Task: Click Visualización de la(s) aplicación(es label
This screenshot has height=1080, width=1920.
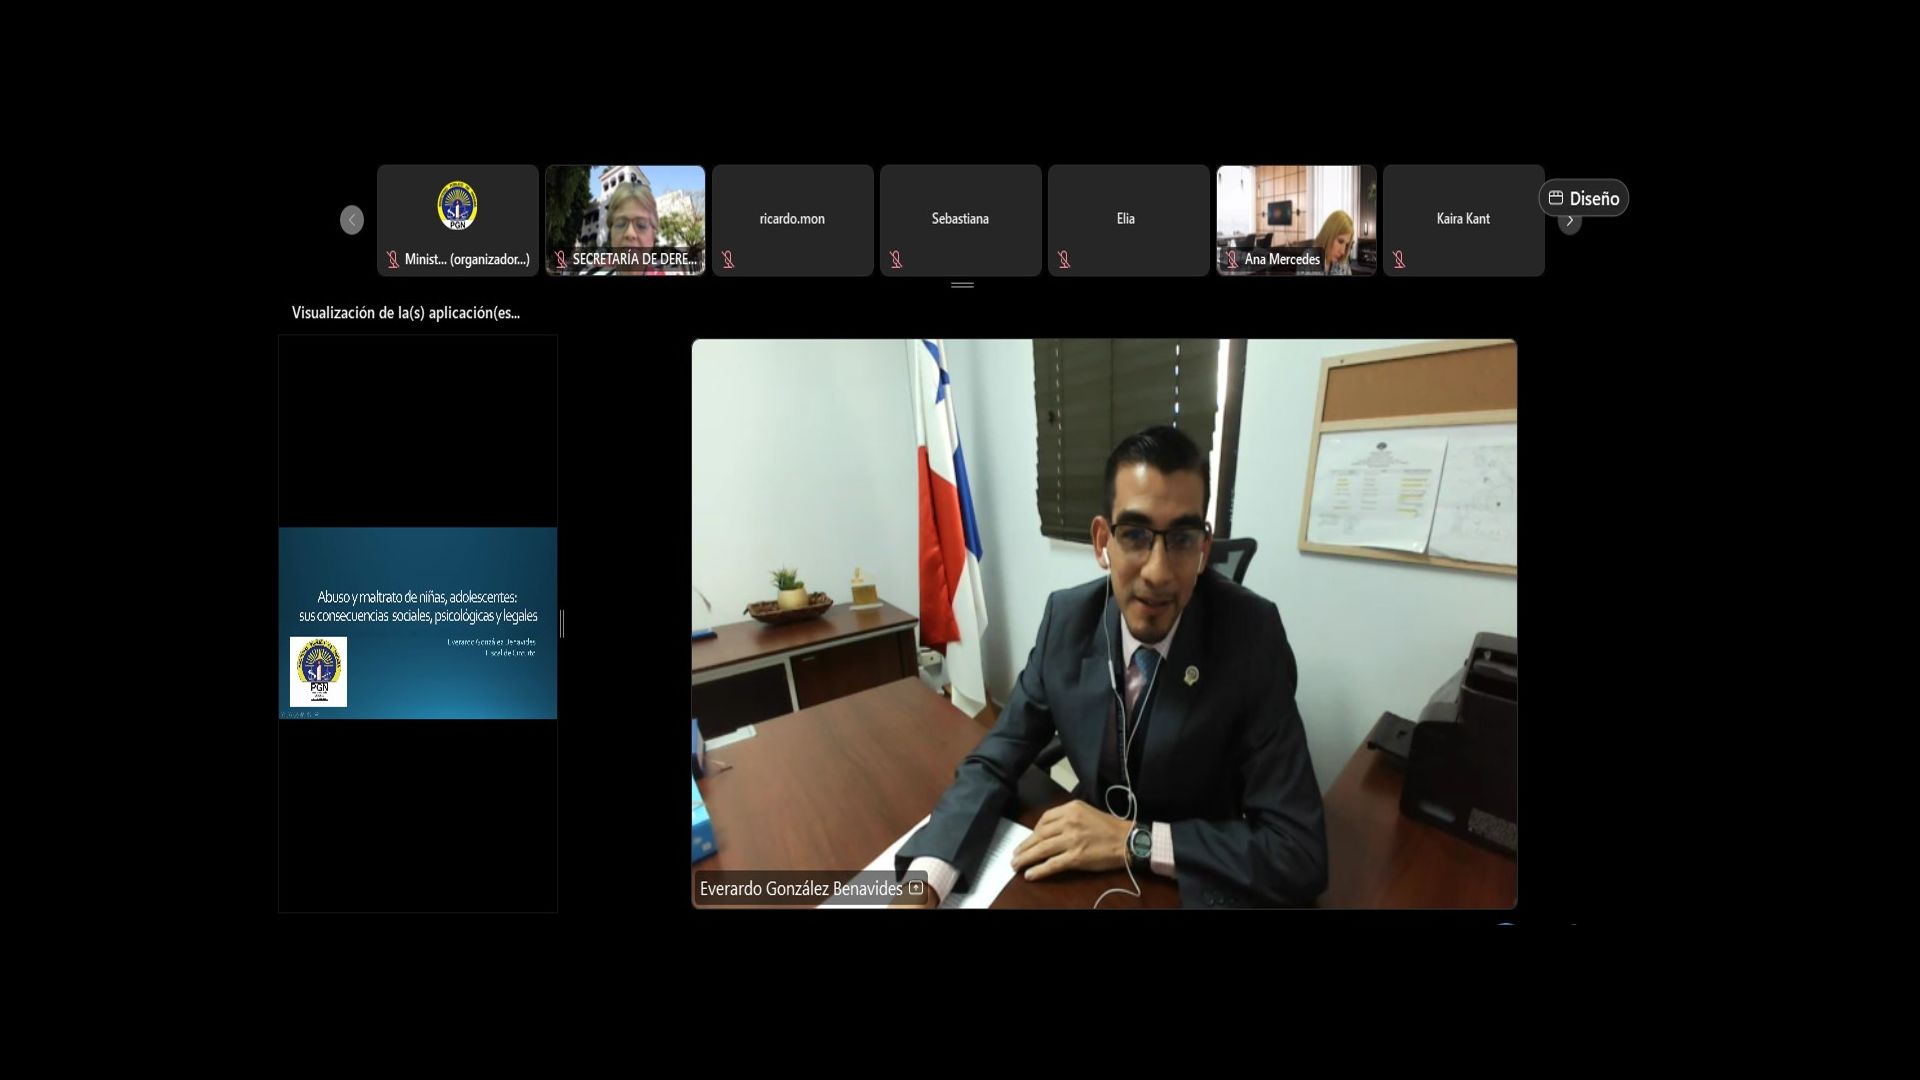Action: point(405,313)
